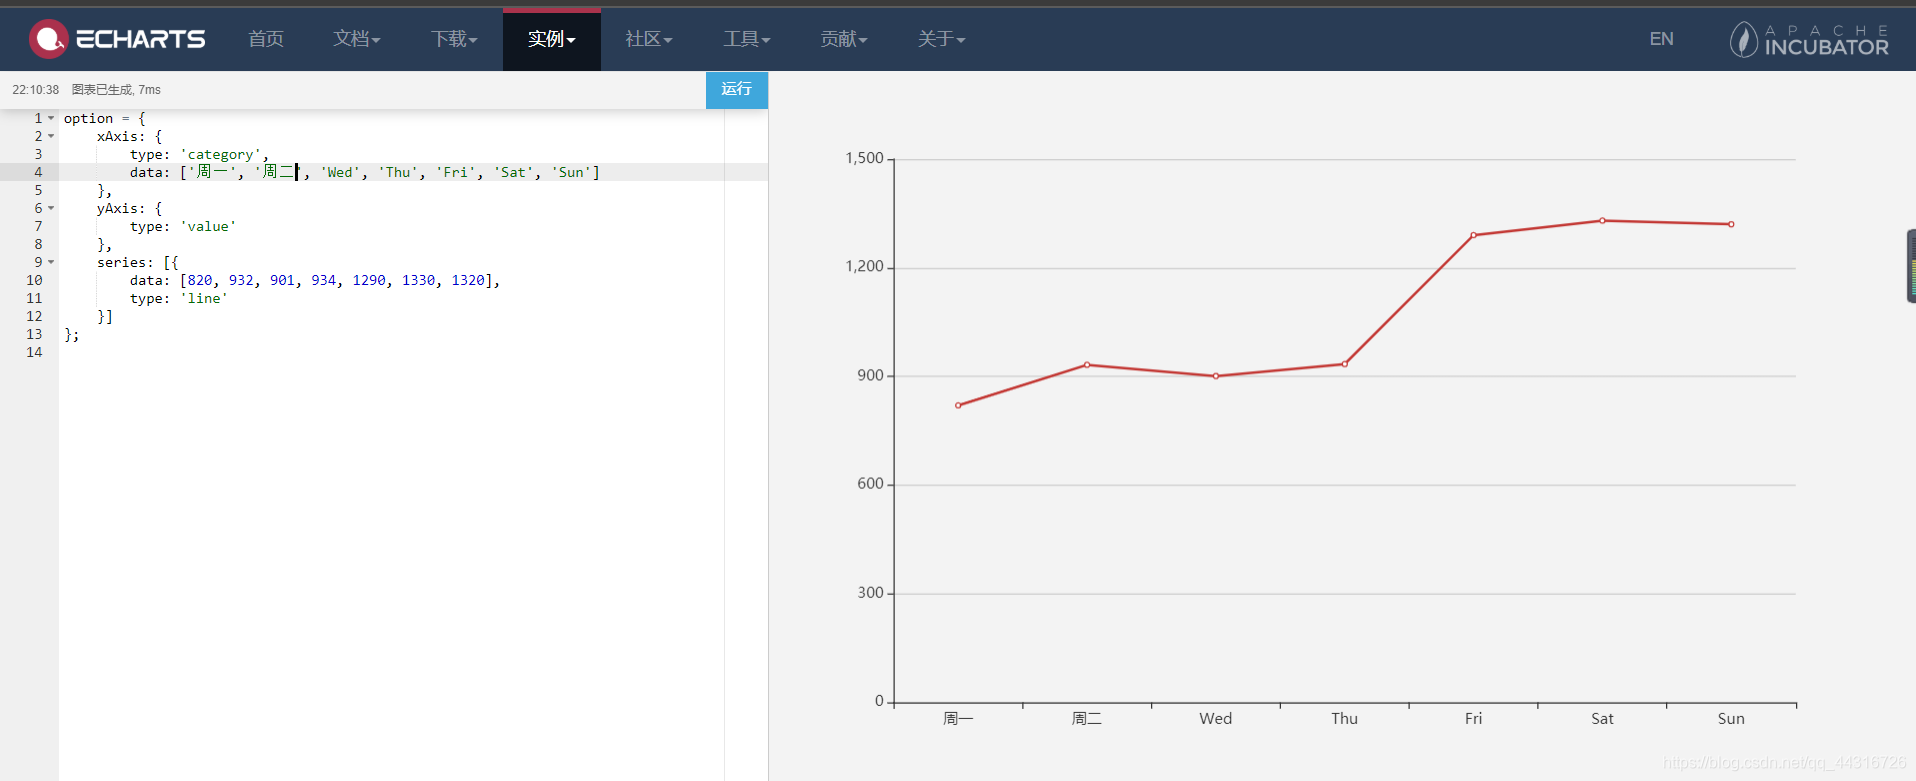Viewport: 1916px width, 781px height.
Task: Click the 图表已生成 status message
Action: coord(116,90)
